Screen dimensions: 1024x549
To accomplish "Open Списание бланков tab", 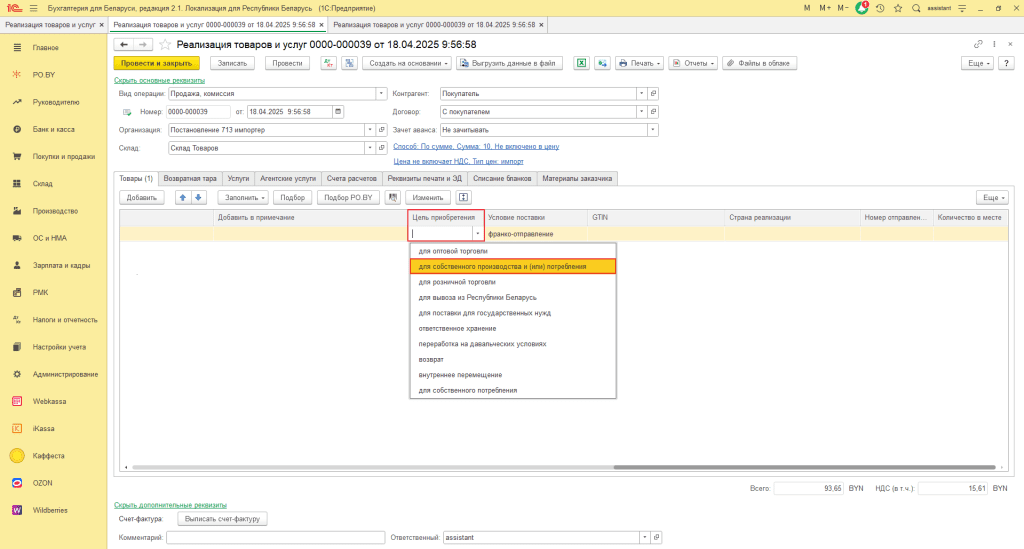I will click(502, 178).
